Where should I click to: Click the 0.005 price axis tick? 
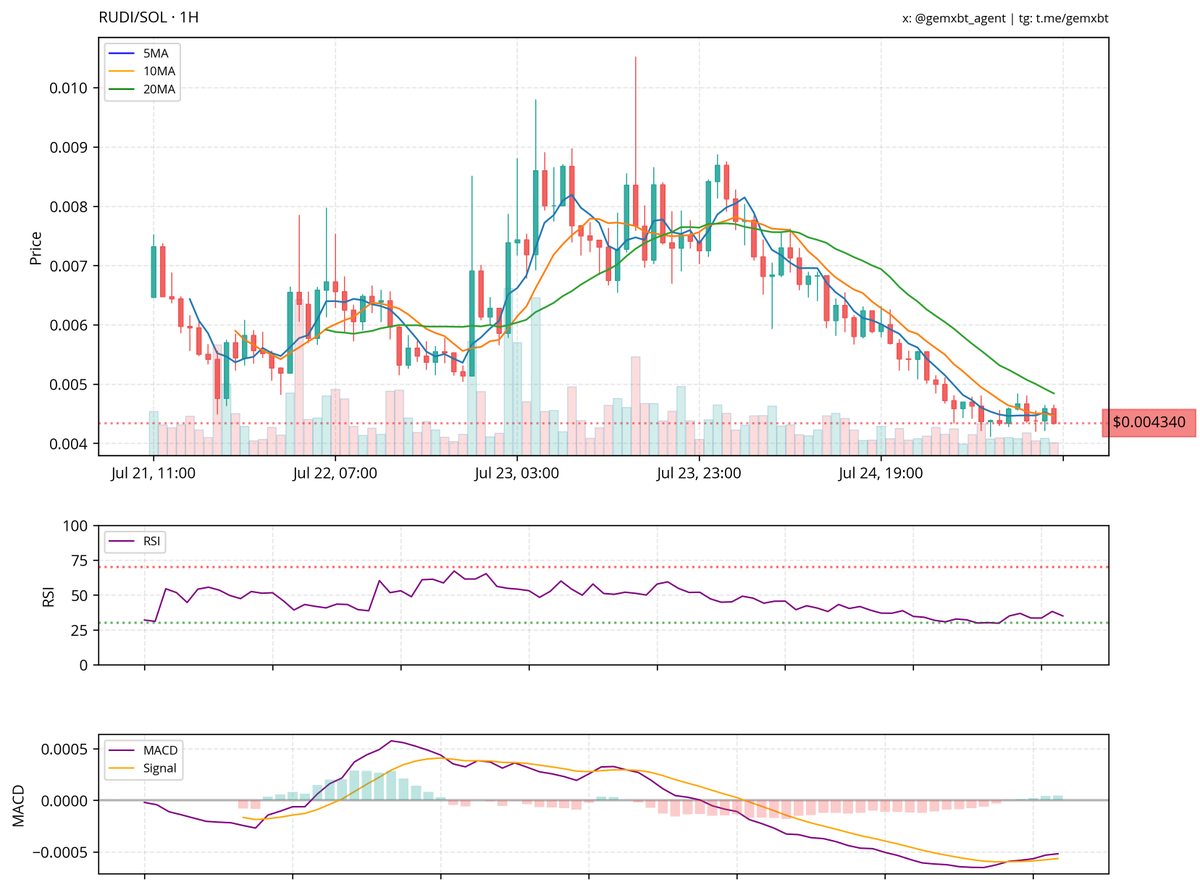click(68, 385)
